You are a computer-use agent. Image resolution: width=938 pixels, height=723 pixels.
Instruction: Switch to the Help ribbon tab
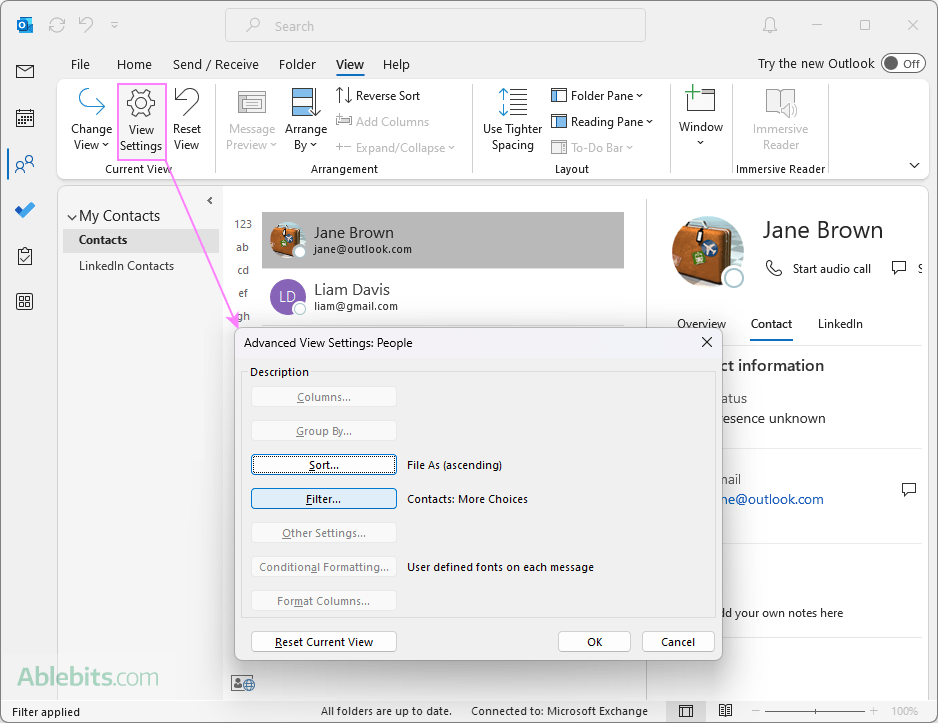396,65
